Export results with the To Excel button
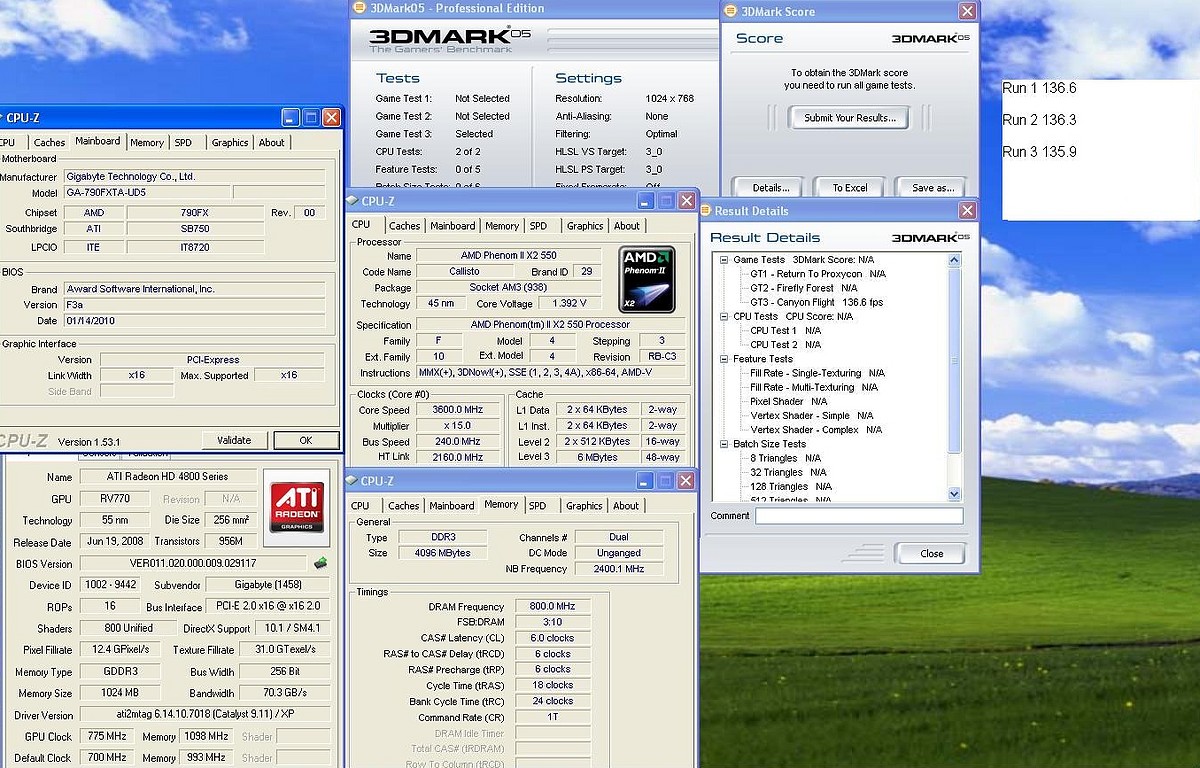 [x=850, y=187]
